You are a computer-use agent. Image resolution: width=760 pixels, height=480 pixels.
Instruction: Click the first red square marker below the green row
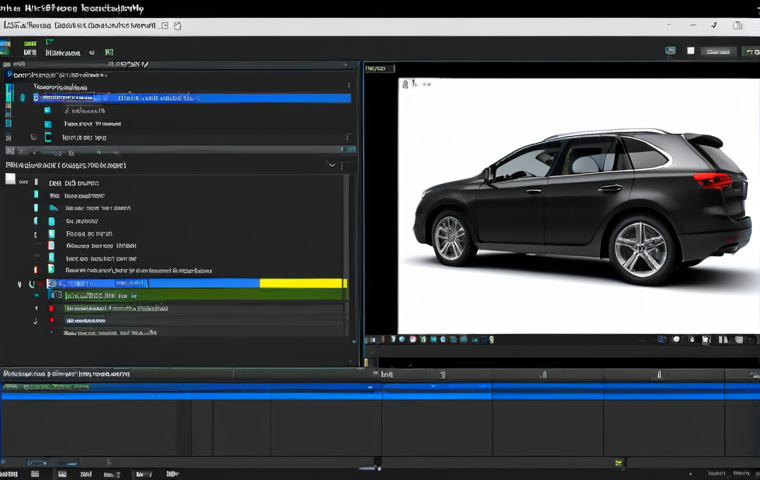(x=51, y=308)
